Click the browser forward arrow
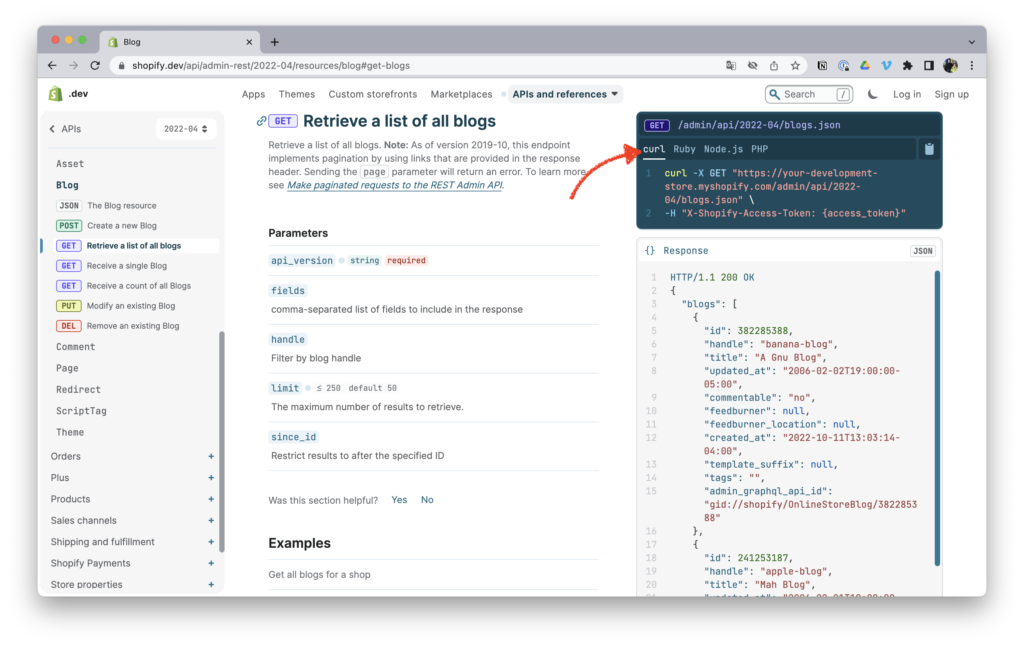The width and height of the screenshot is (1024, 646). (74, 65)
